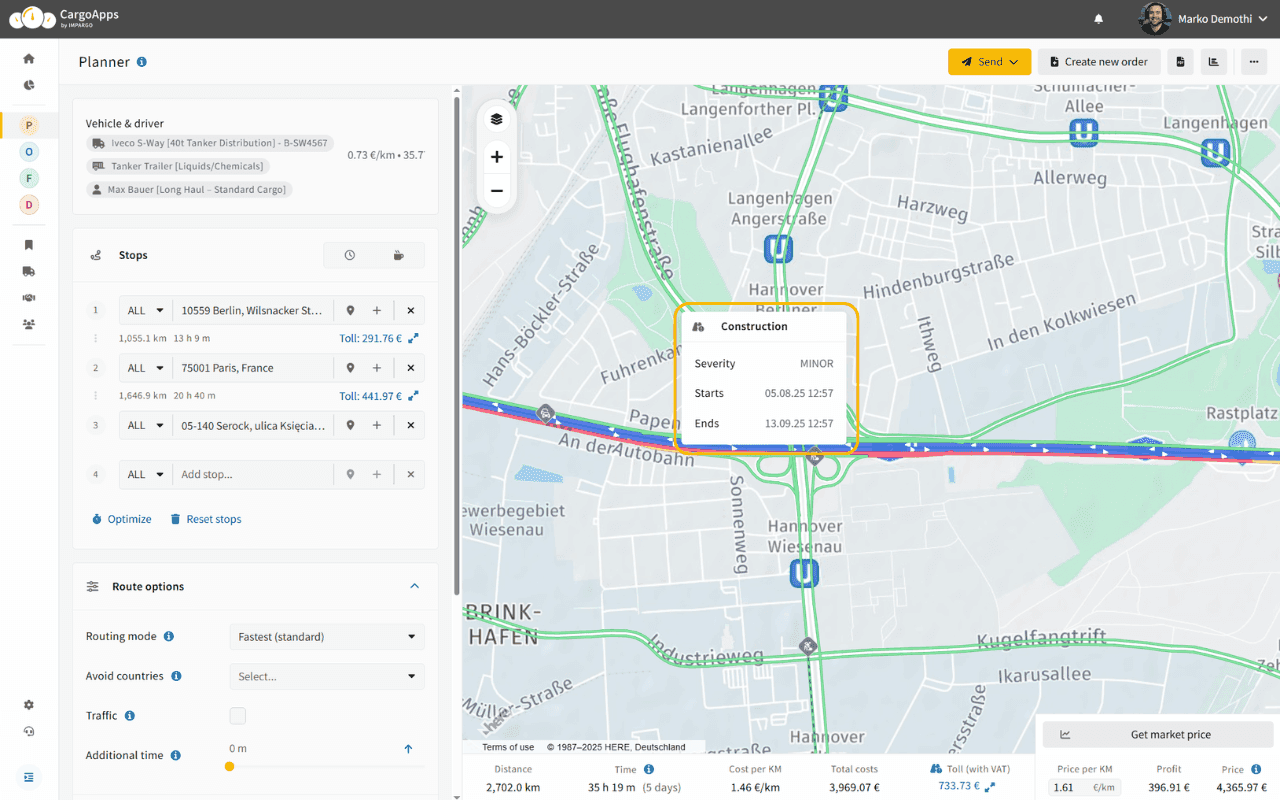Select the clock icon in the Stops panel
Viewport: 1280px width, 800px height.
tap(352, 255)
